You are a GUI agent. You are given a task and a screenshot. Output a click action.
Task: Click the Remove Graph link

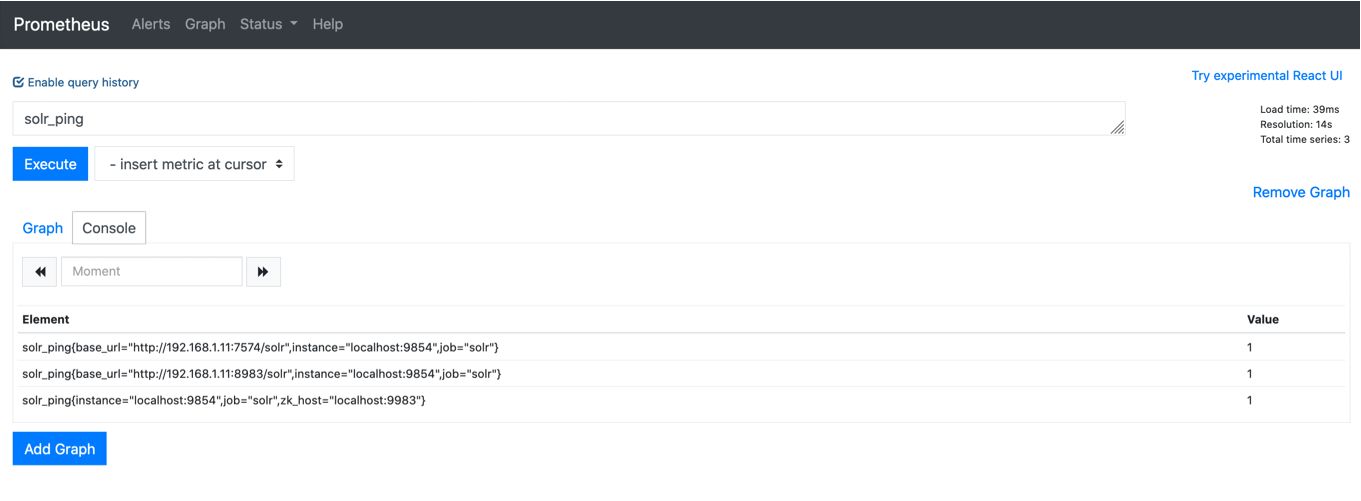click(x=1300, y=192)
